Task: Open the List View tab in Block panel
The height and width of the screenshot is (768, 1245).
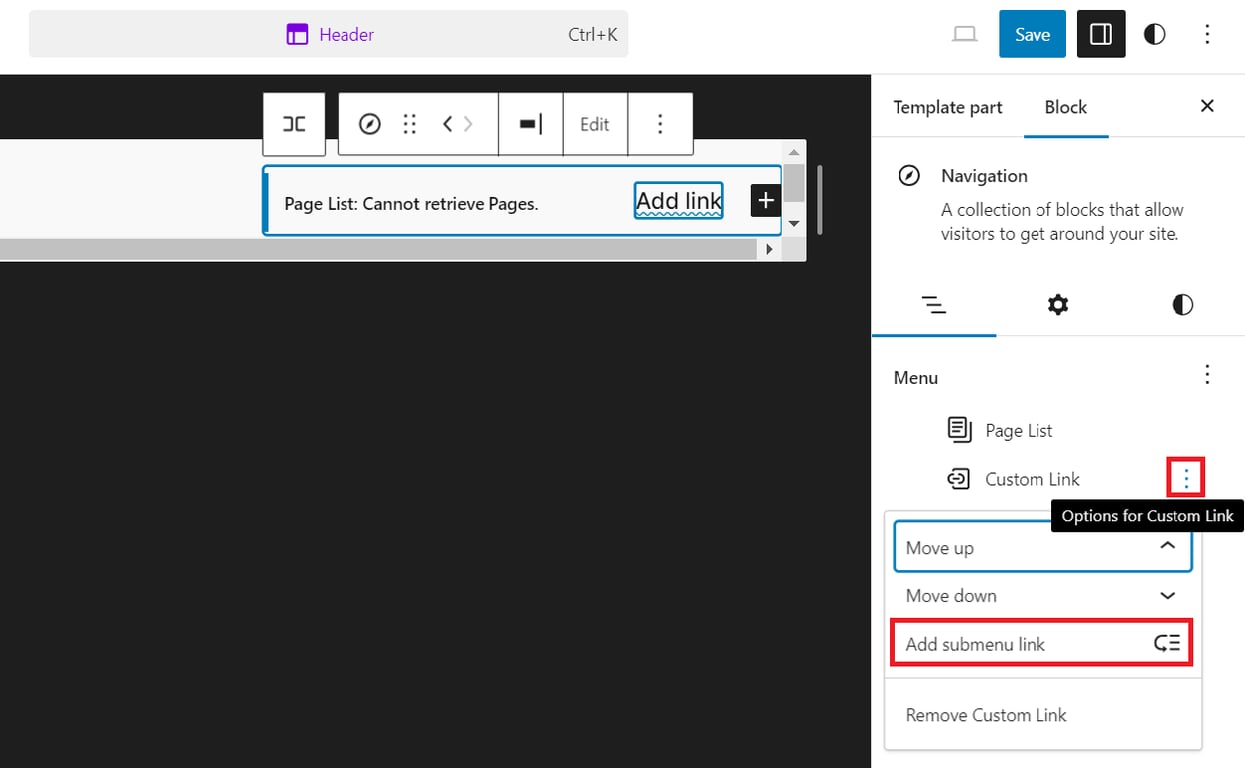Action: (x=934, y=305)
